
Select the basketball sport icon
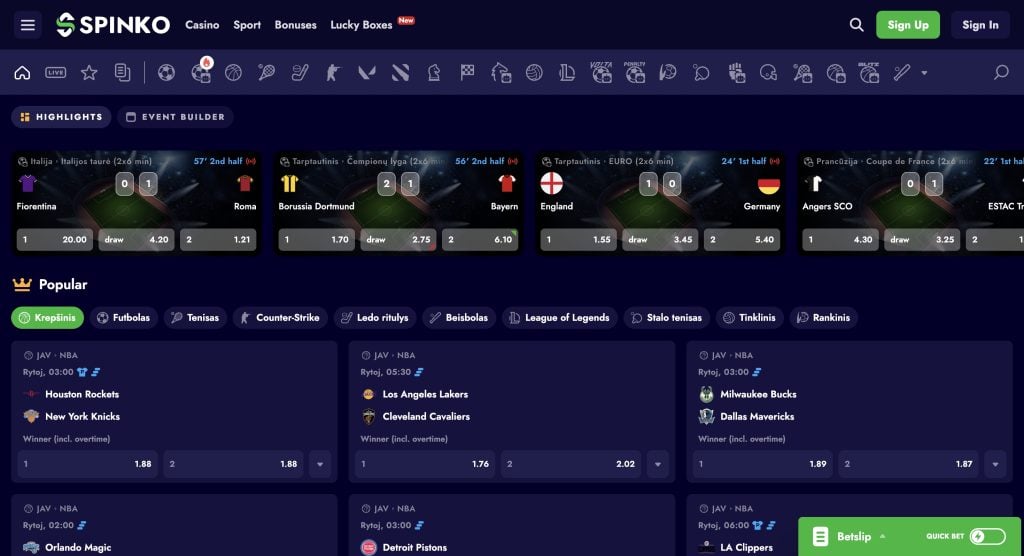click(233, 73)
